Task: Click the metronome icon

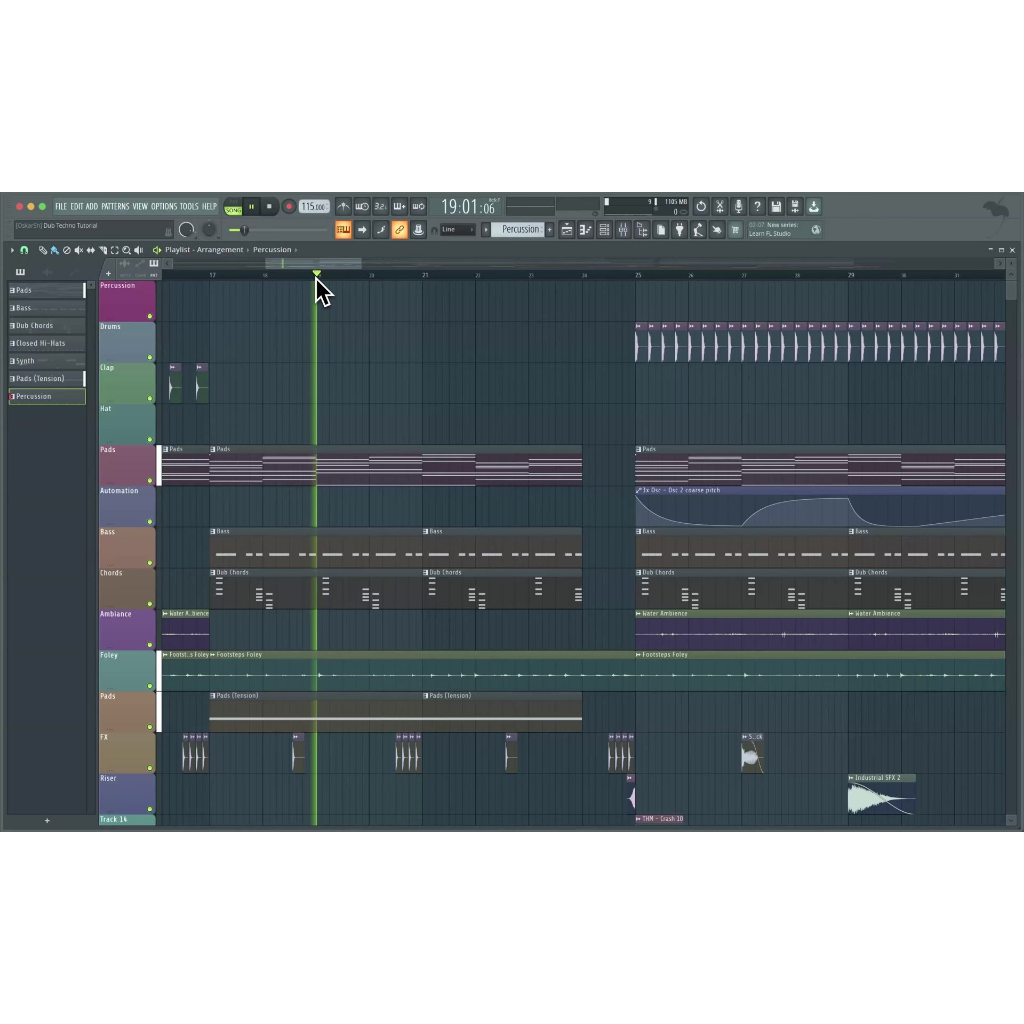Action: [x=343, y=207]
